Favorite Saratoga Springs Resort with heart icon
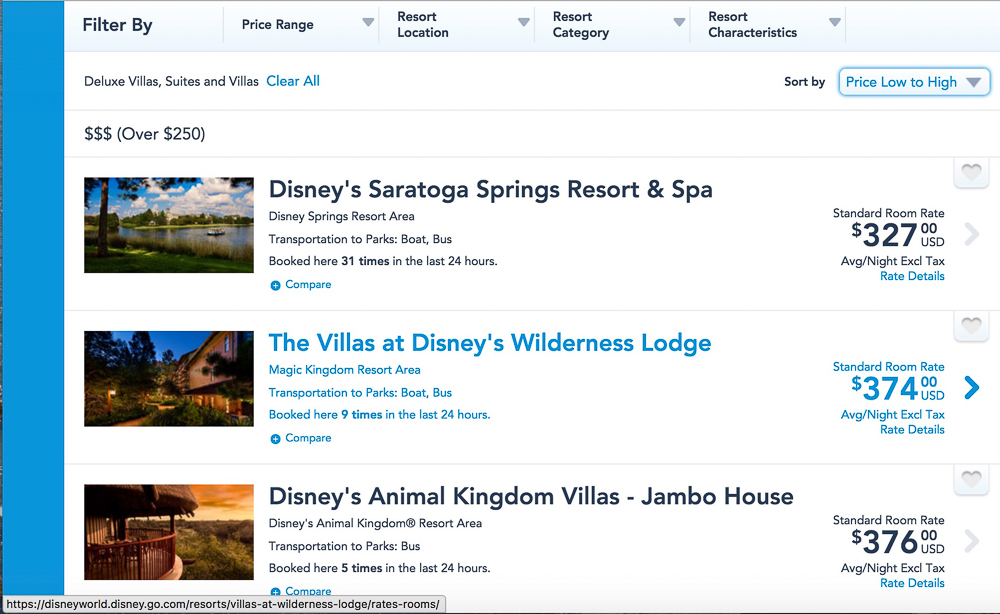 click(969, 174)
